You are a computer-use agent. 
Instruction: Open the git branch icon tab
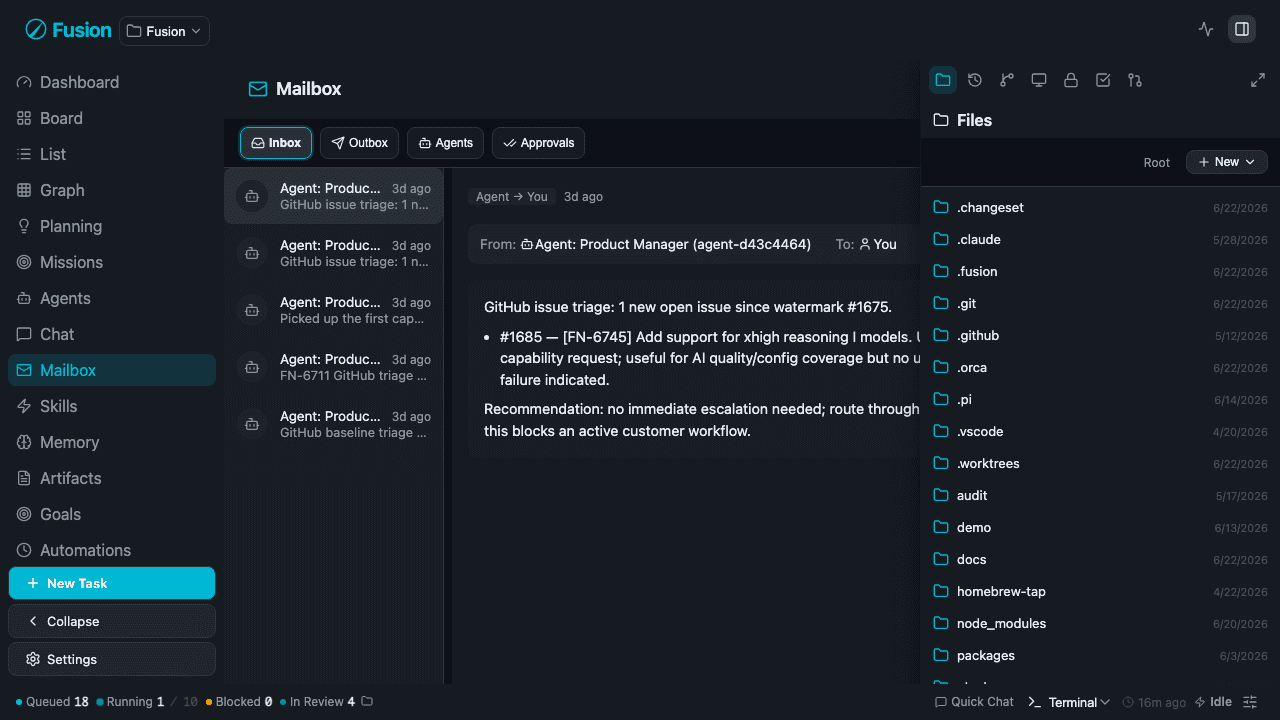1007,80
